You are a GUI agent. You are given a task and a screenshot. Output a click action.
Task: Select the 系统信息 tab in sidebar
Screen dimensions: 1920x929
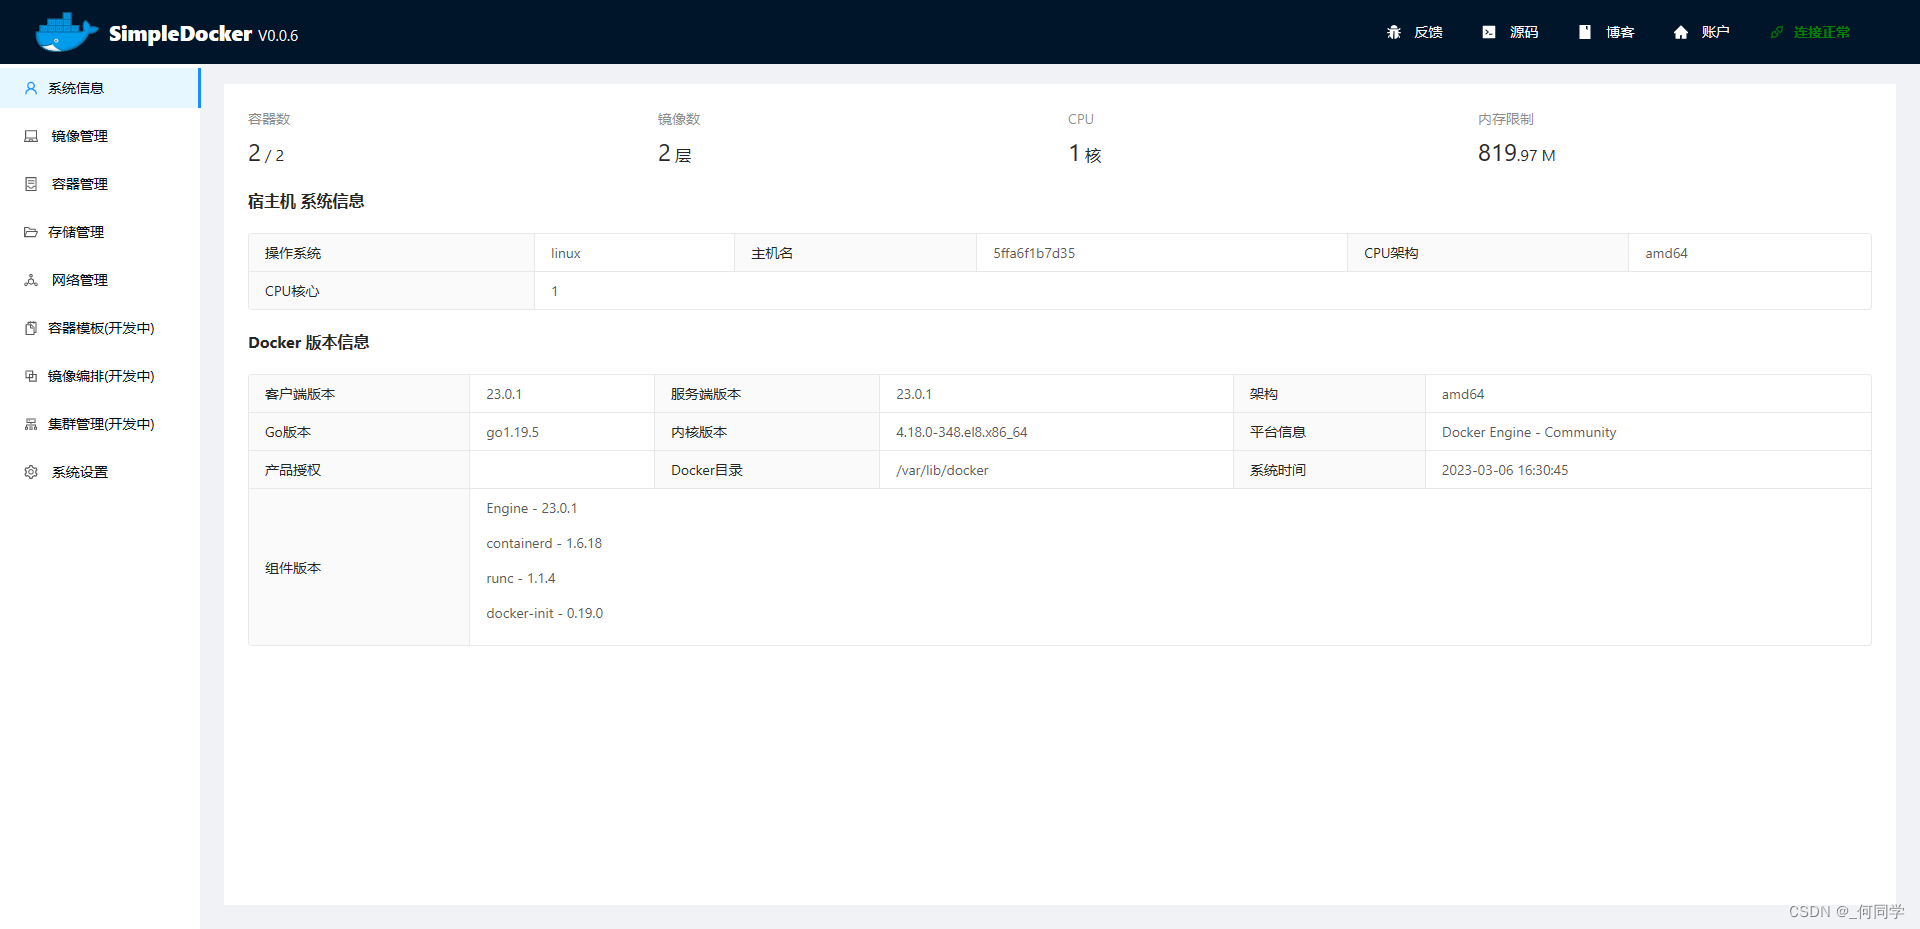click(73, 88)
